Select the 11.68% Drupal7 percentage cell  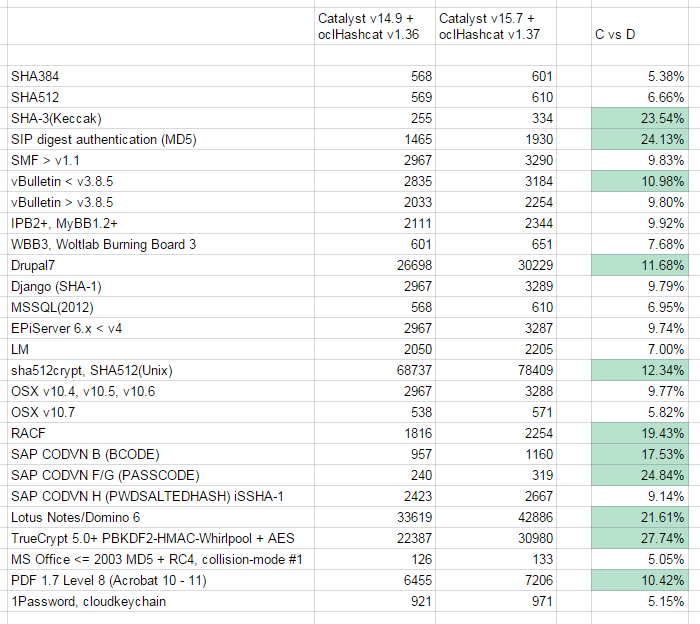[x=640, y=265]
